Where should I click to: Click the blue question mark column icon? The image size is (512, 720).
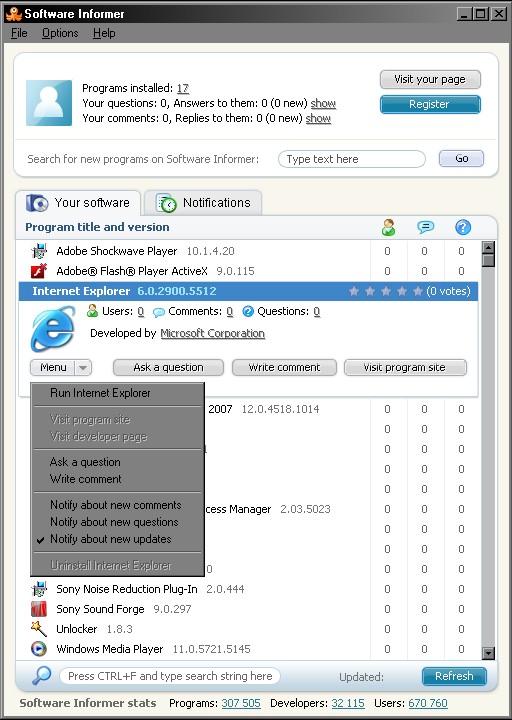click(x=462, y=227)
